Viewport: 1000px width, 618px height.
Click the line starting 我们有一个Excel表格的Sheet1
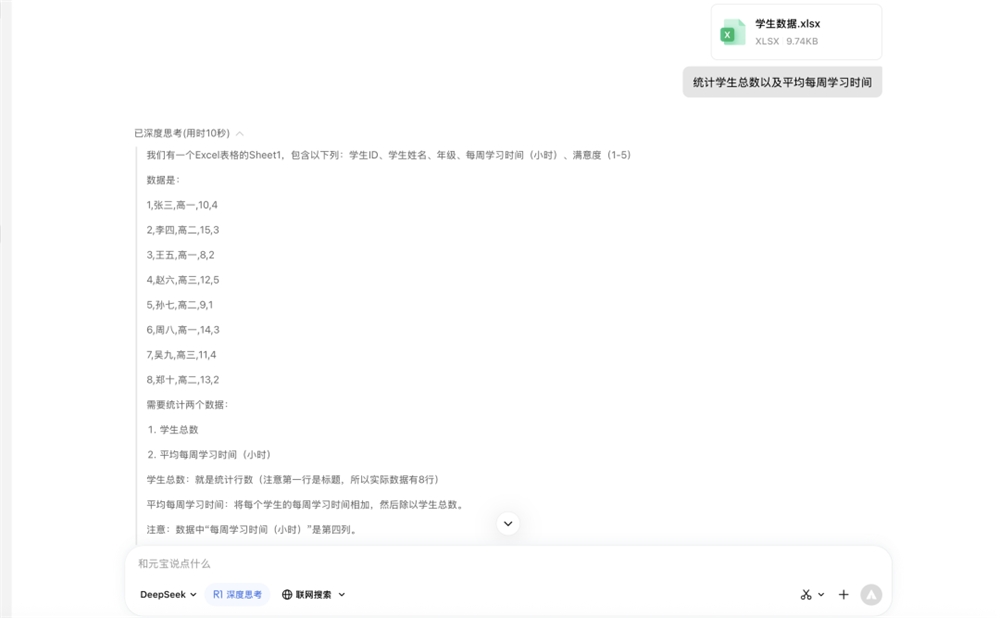point(389,155)
